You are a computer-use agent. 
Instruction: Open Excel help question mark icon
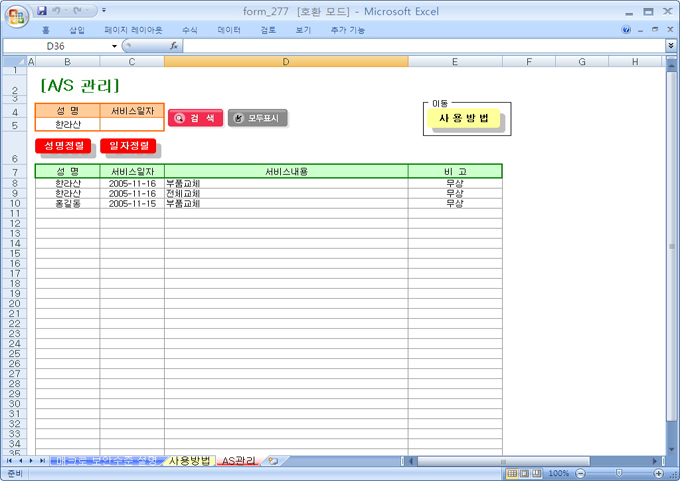(x=626, y=30)
